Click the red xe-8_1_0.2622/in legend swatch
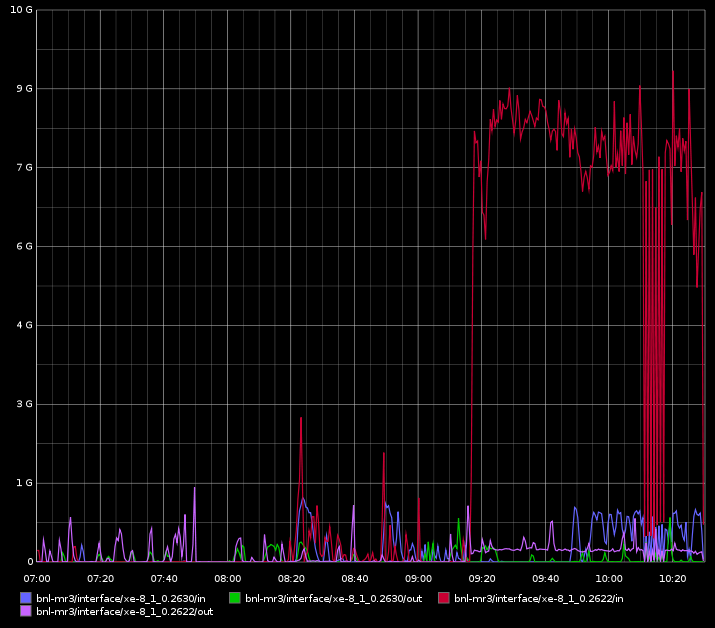 coord(444,598)
